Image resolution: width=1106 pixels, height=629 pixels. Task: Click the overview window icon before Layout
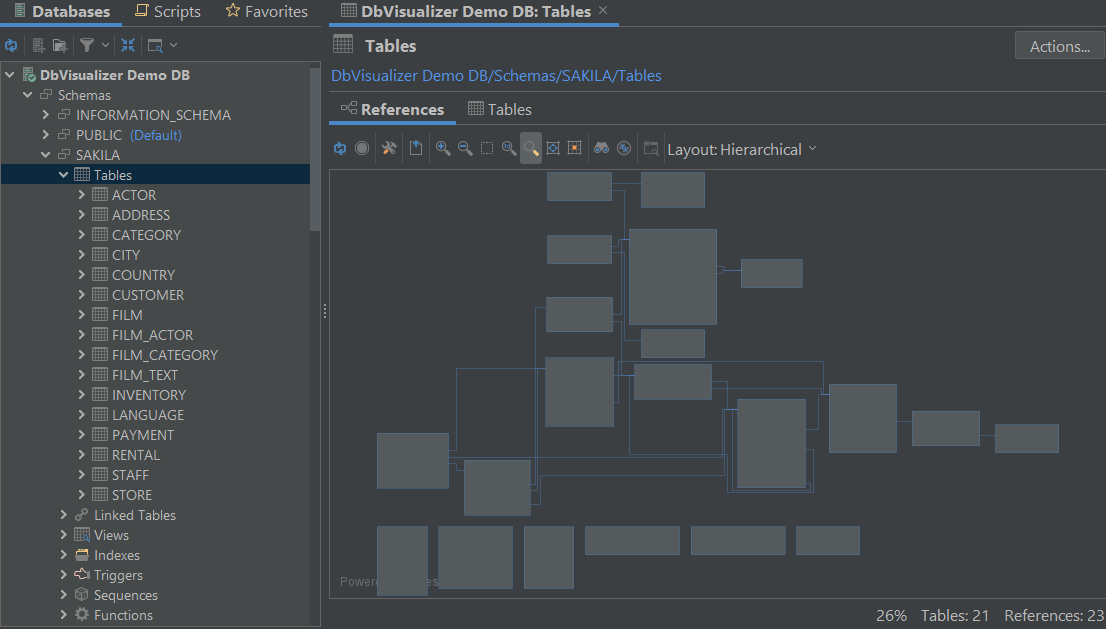click(650, 148)
